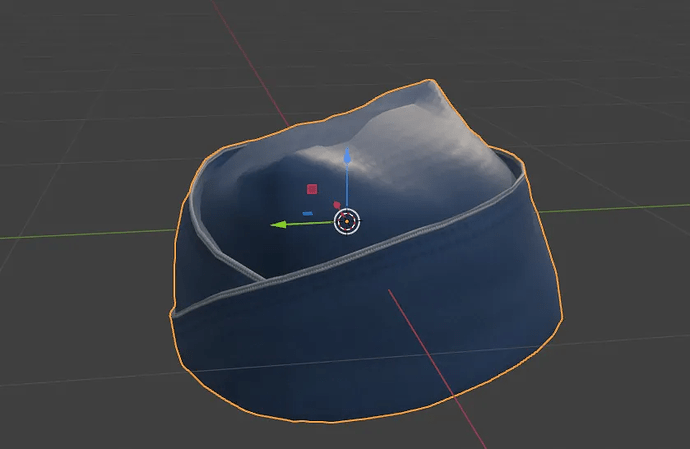Click the red X-axis gizmo handle
The width and height of the screenshot is (690, 449).
coord(337,205)
